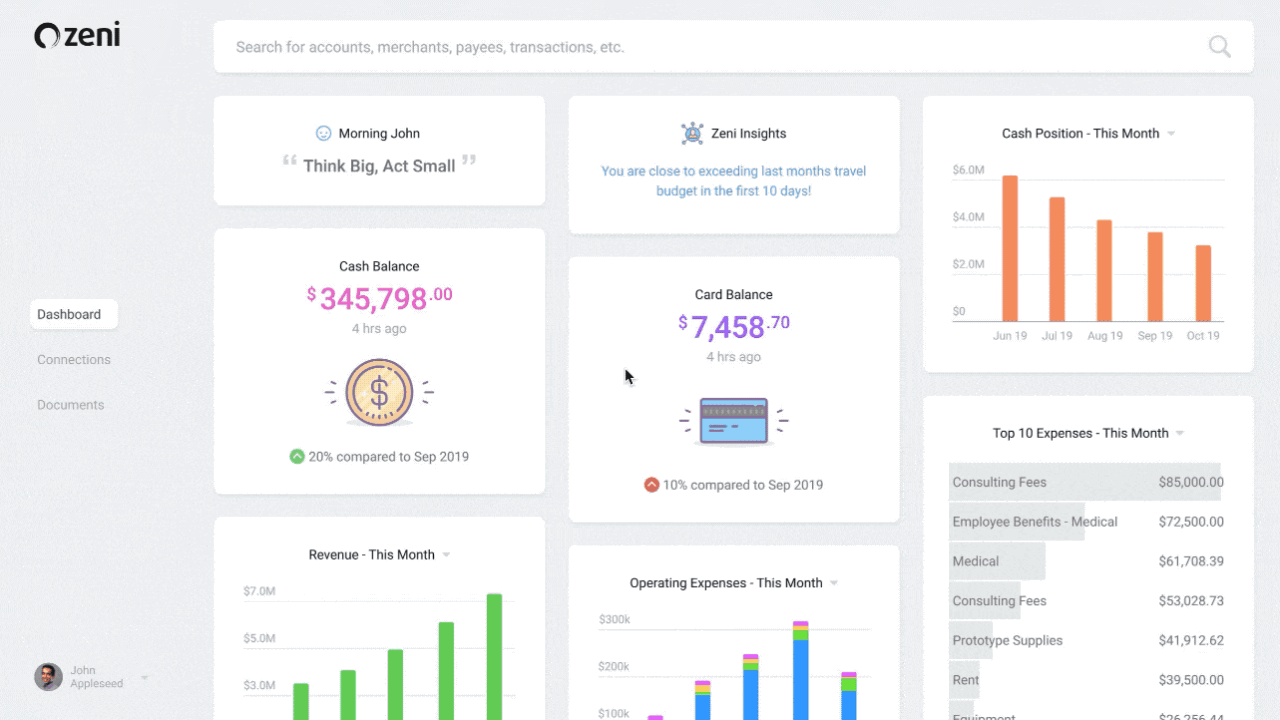Click the Top 10 Expenses - This Month title
This screenshot has height=720, width=1280.
1081,433
